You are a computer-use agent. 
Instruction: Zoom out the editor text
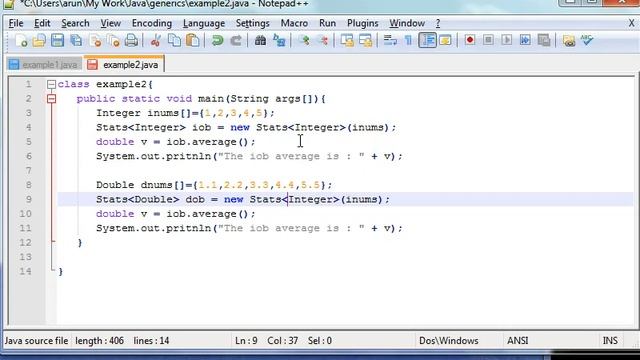tap(322, 40)
